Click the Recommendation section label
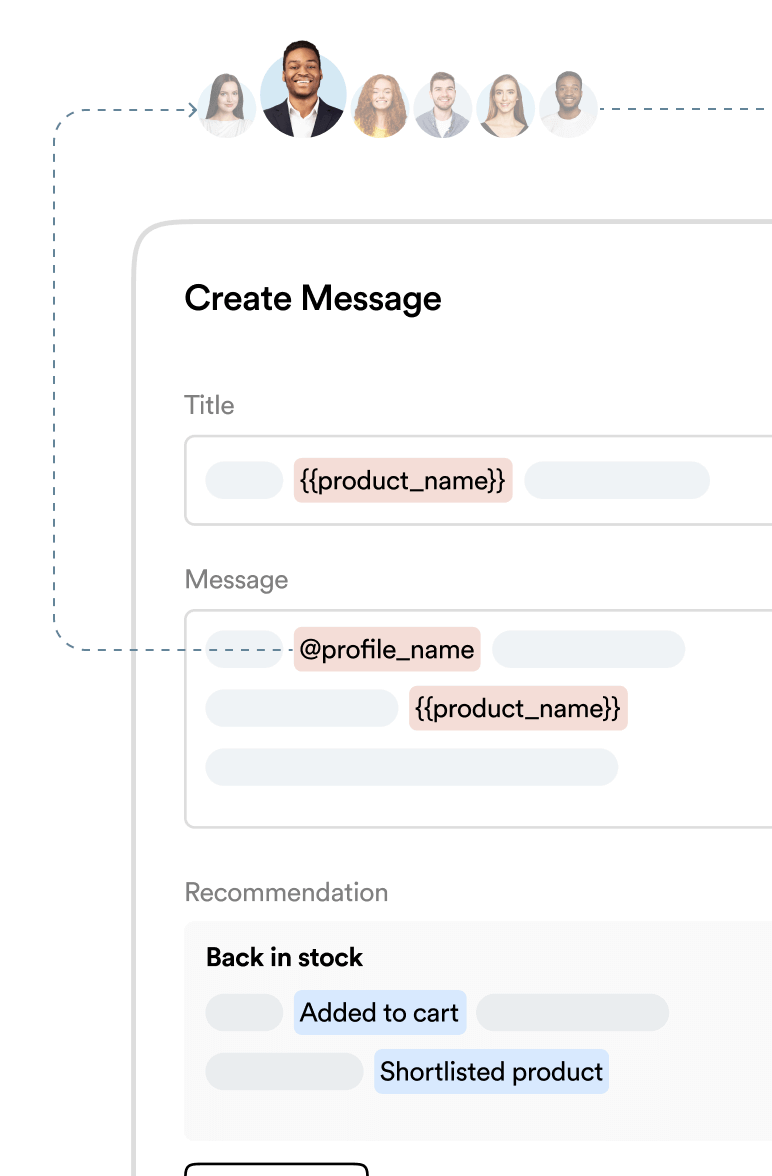 point(286,893)
